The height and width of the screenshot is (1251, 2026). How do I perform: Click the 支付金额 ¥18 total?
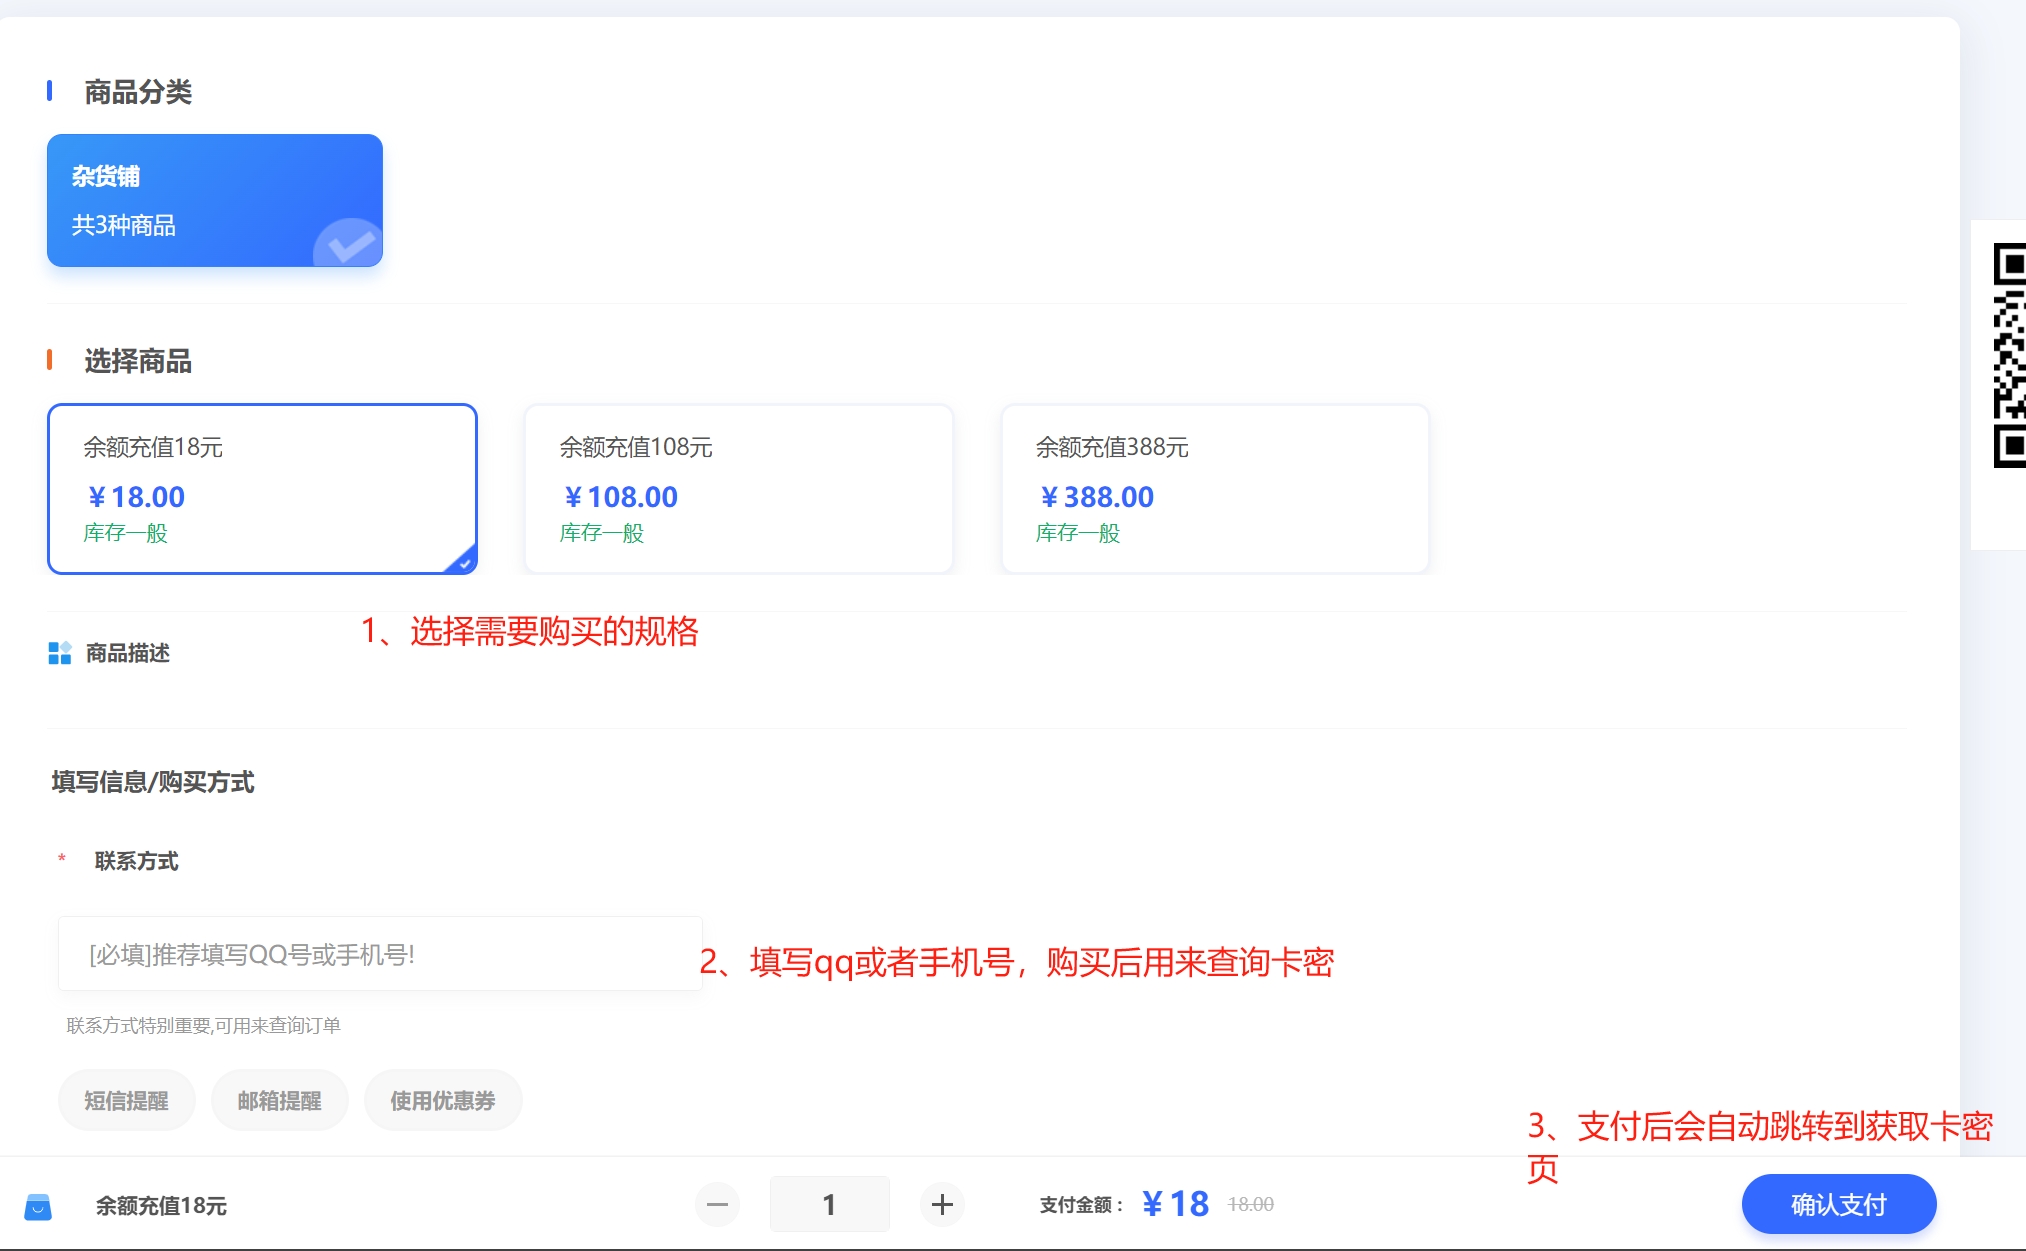point(1176,1204)
